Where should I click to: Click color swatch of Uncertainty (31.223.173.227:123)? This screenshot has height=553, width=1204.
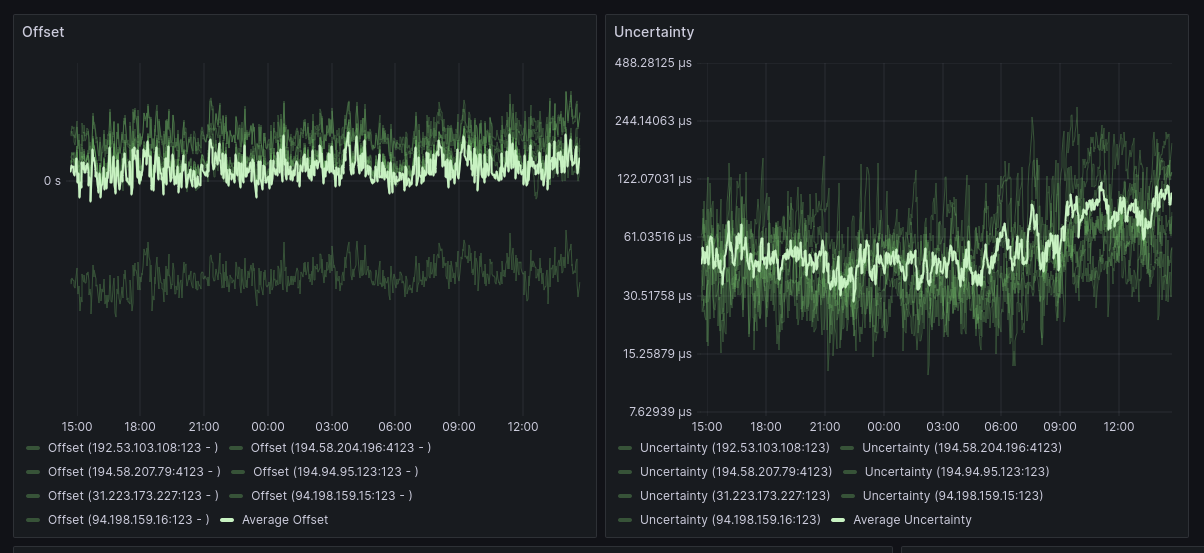click(x=625, y=496)
